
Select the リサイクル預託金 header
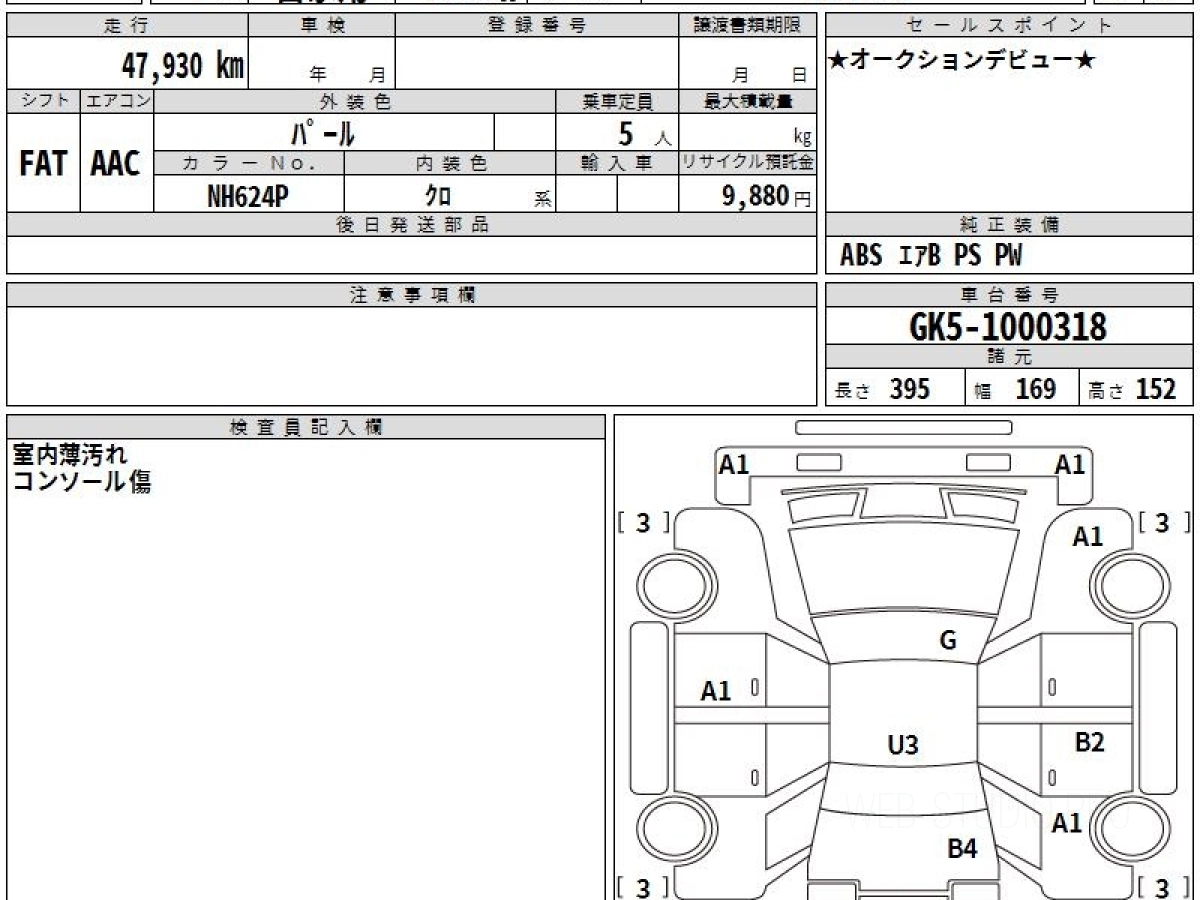tap(747, 163)
